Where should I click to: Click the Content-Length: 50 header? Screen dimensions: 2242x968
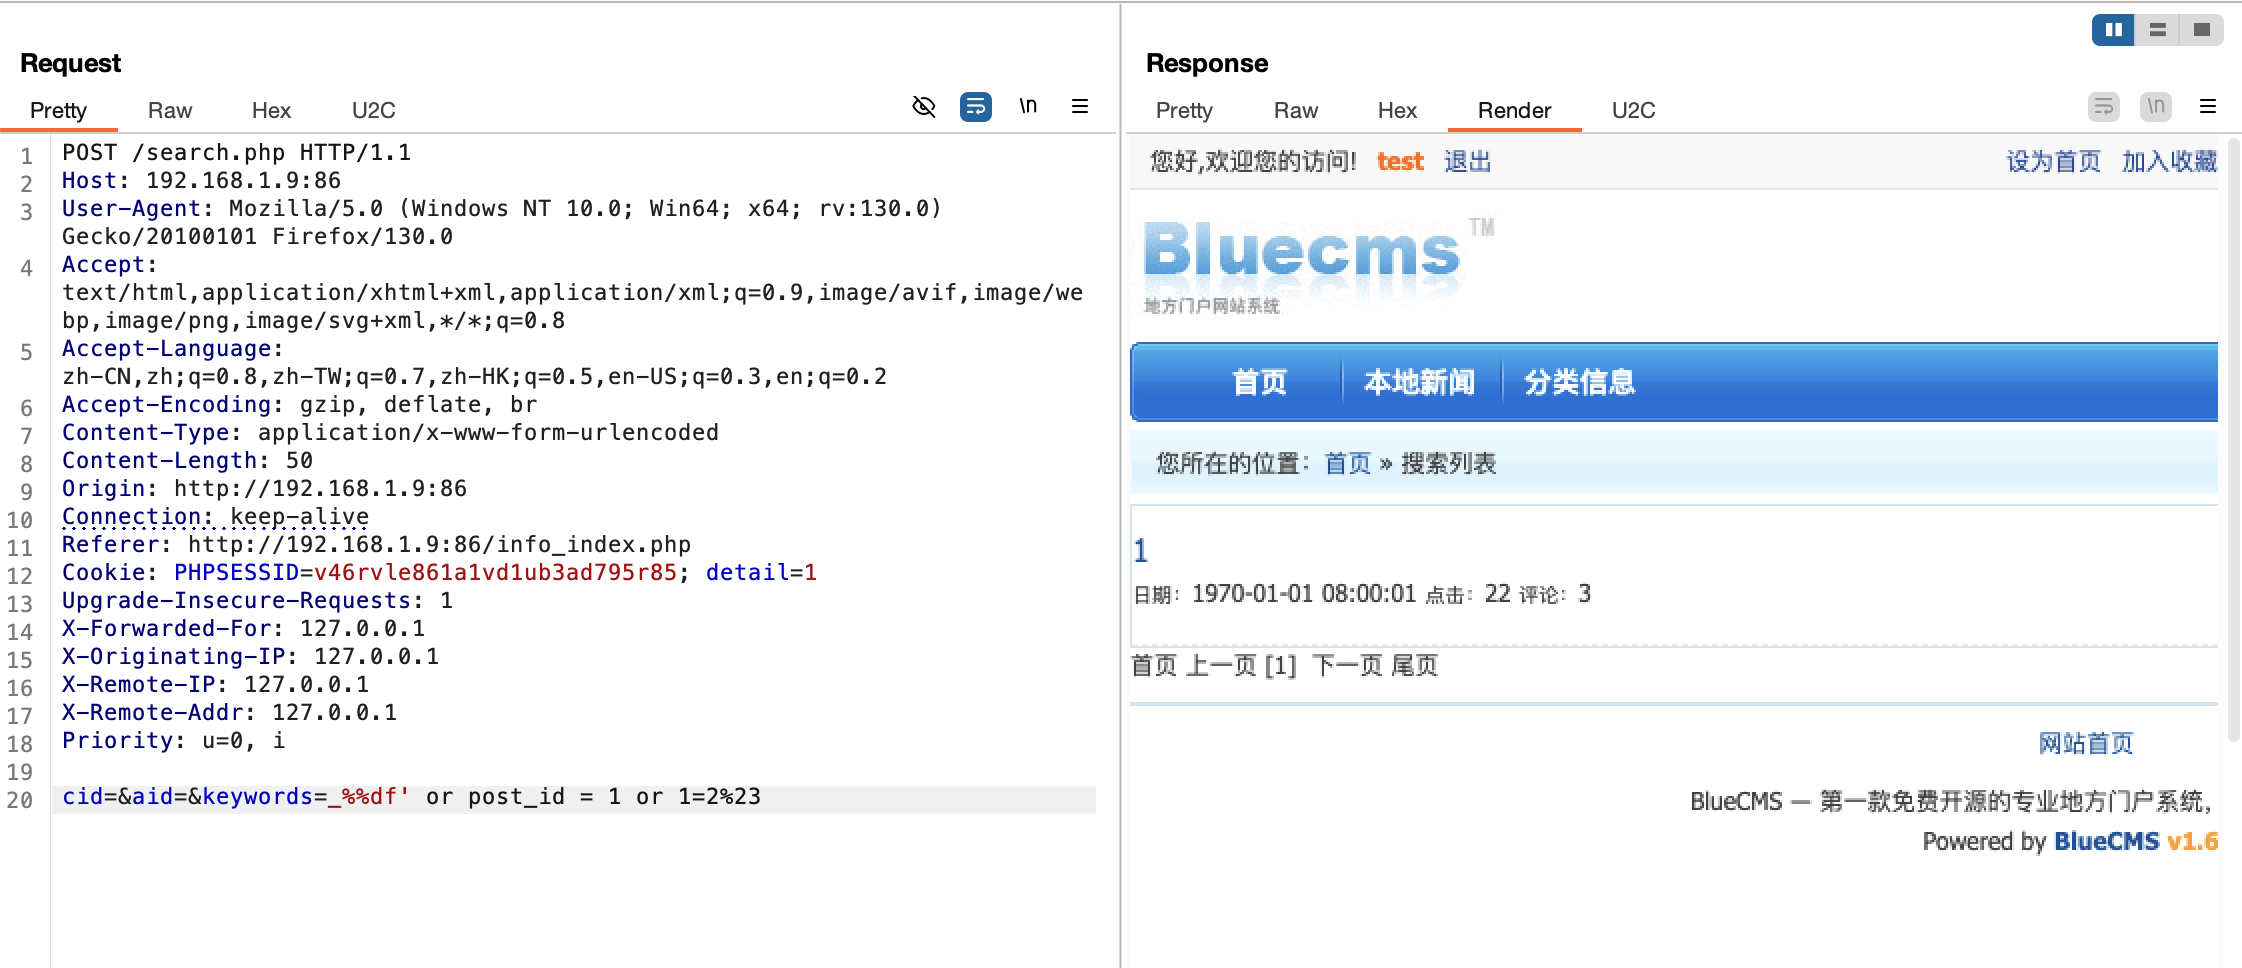point(187,461)
